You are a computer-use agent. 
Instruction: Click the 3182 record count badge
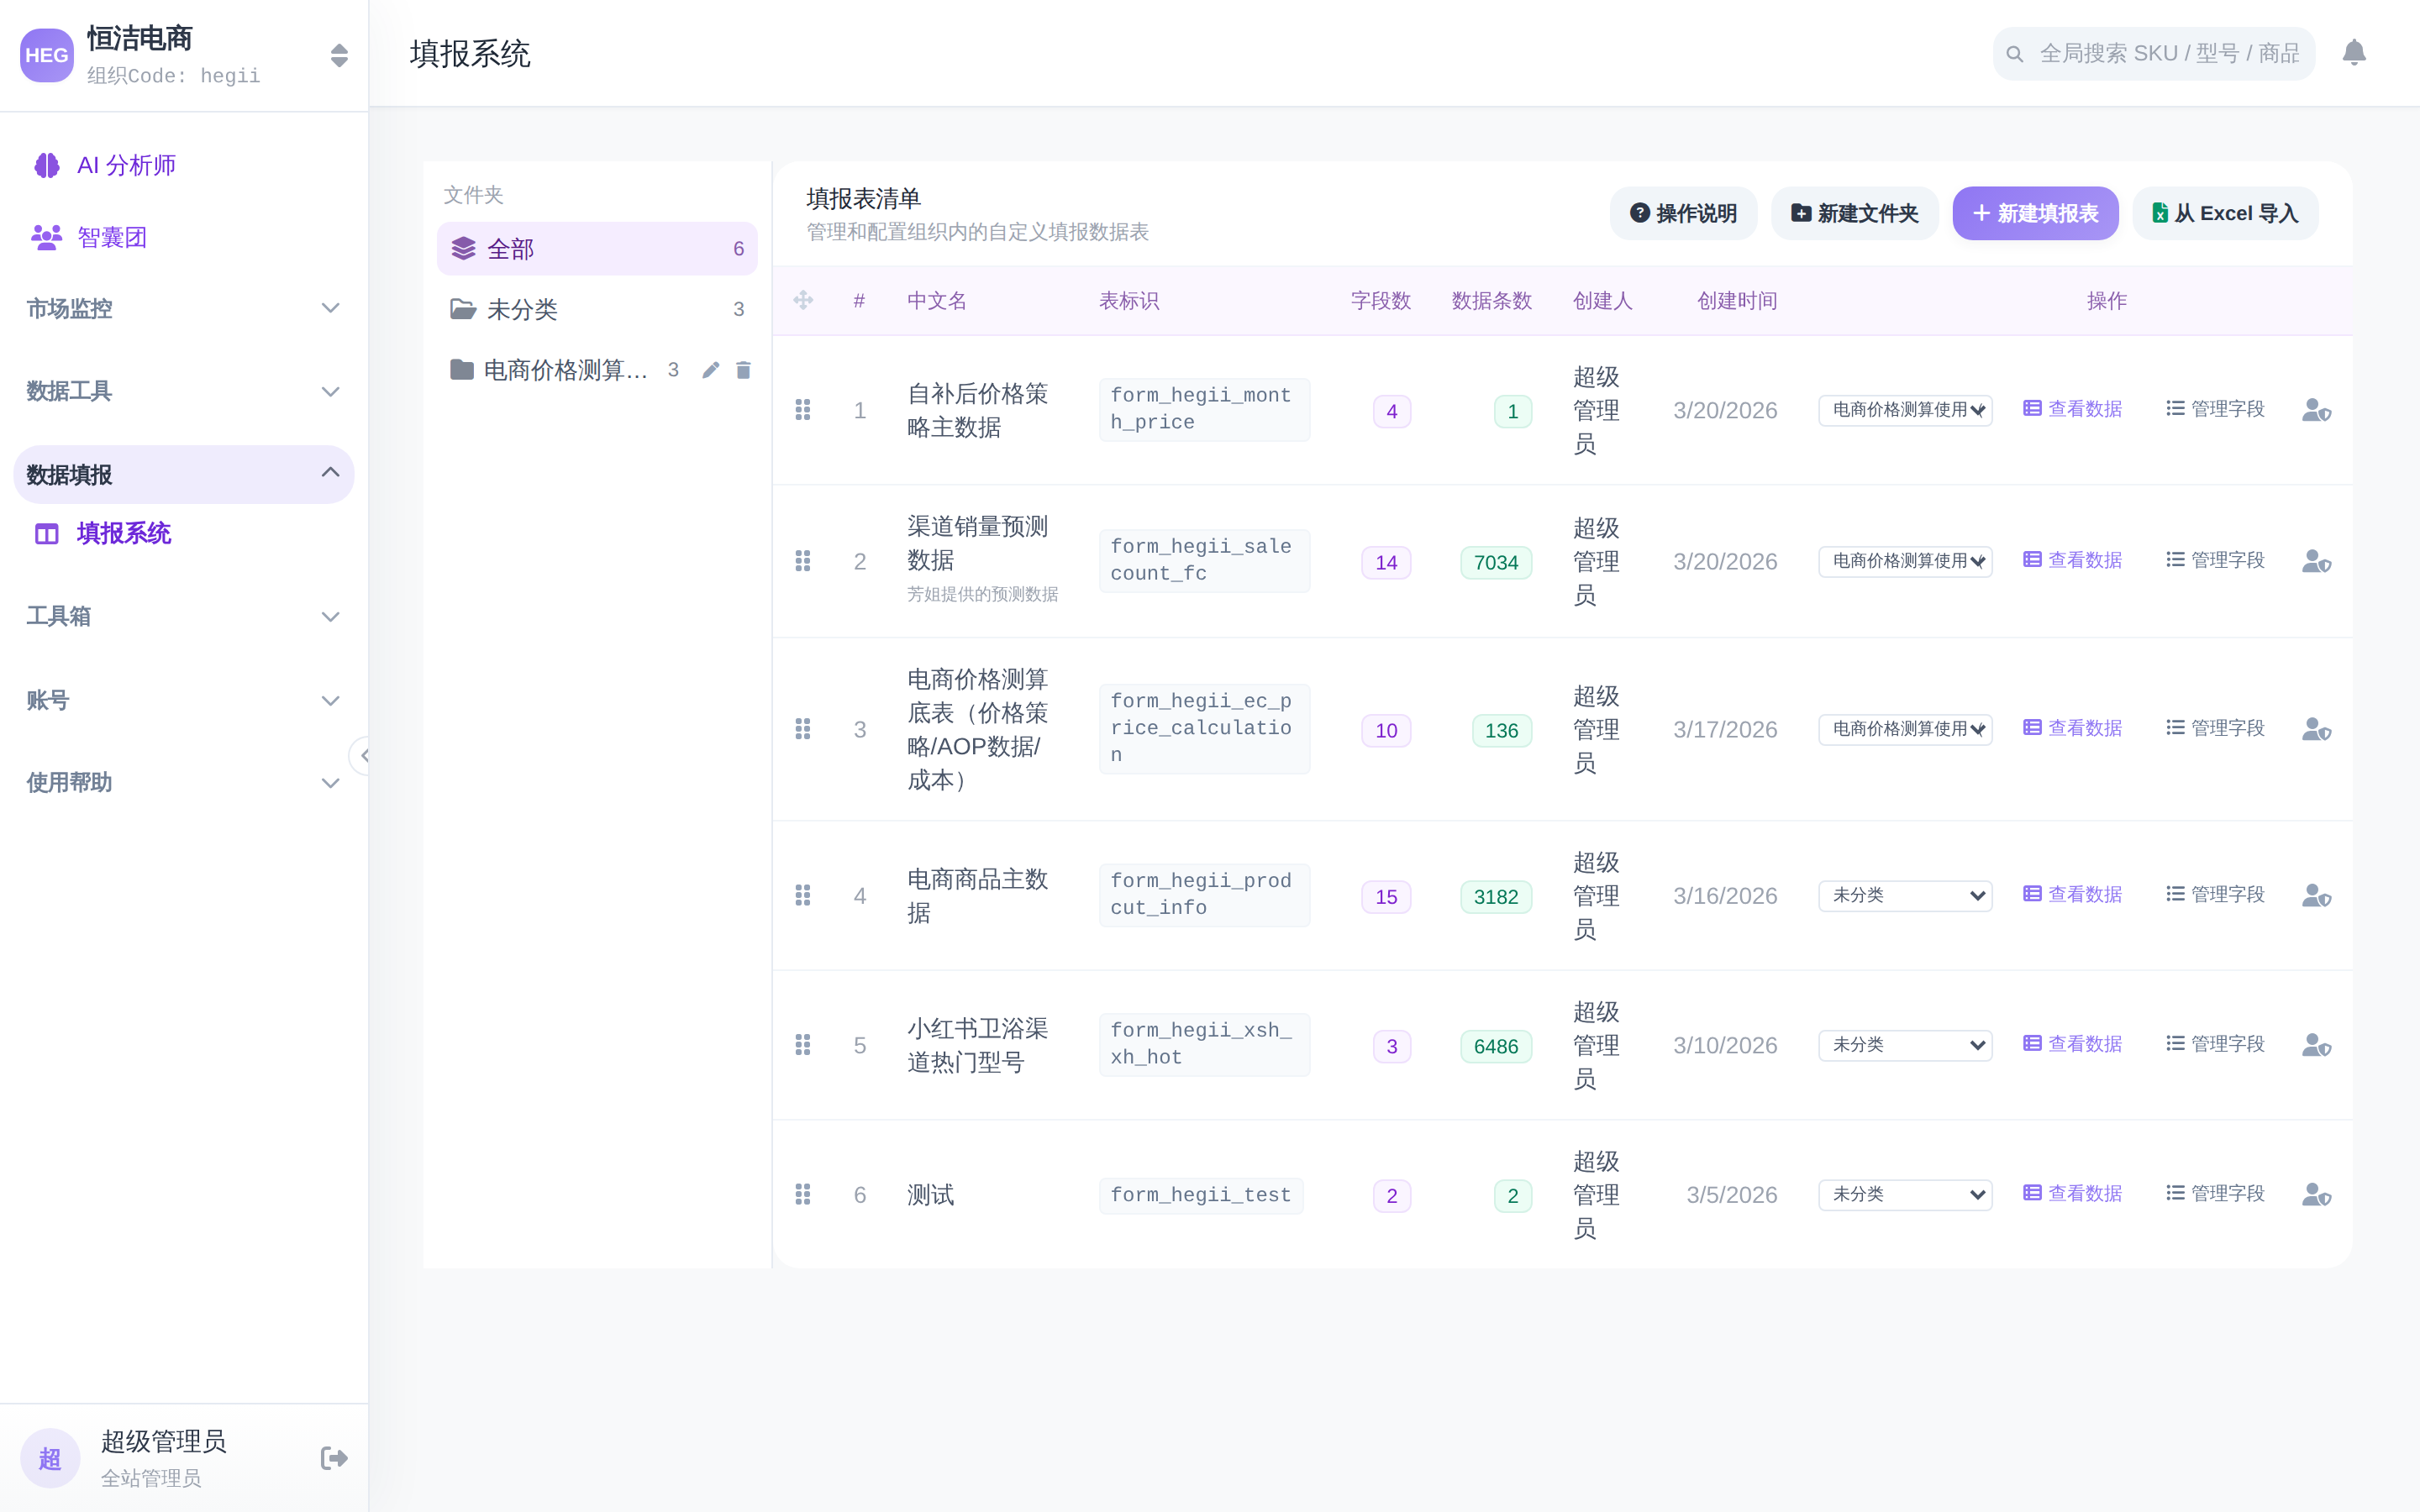[x=1495, y=897]
